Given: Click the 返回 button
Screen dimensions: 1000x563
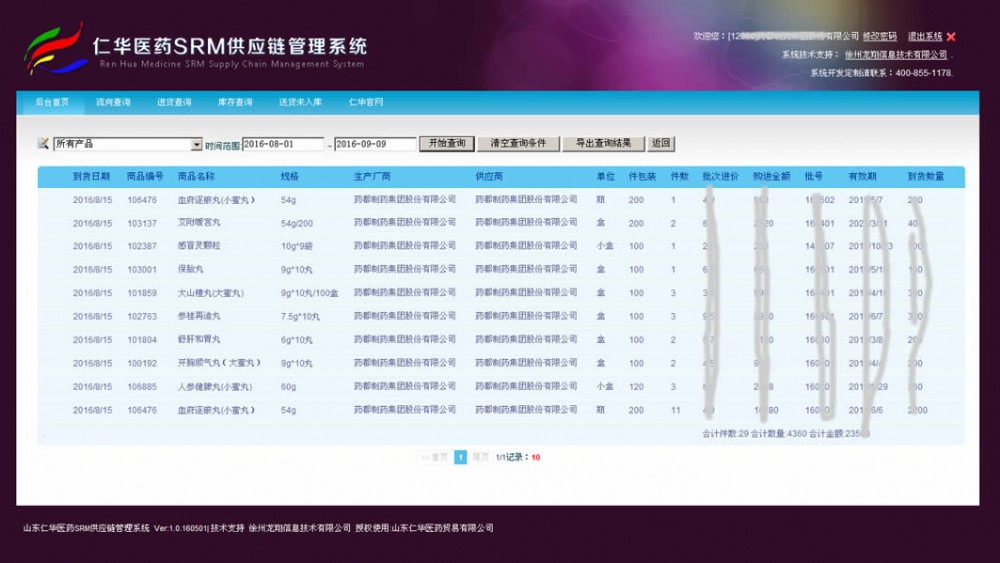Looking at the screenshot, I should pyautogui.click(x=661, y=144).
